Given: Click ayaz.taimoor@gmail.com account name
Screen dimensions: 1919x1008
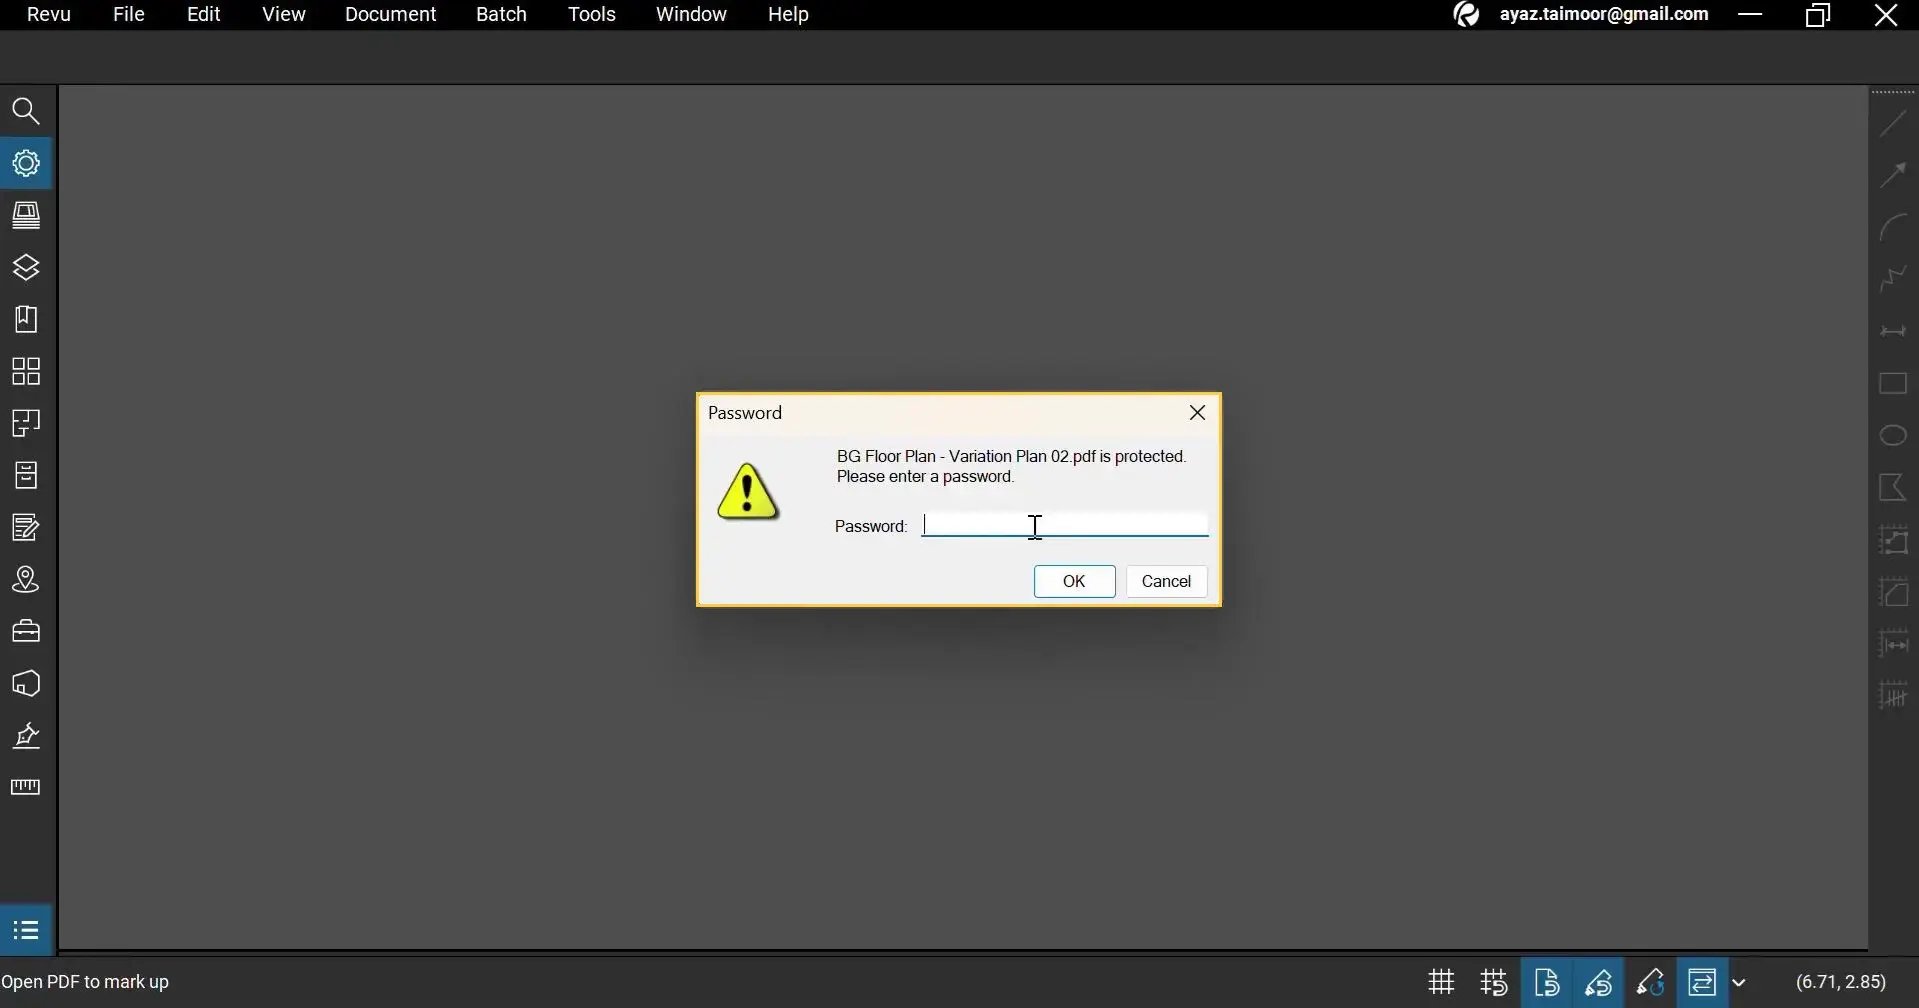Looking at the screenshot, I should point(1604,14).
